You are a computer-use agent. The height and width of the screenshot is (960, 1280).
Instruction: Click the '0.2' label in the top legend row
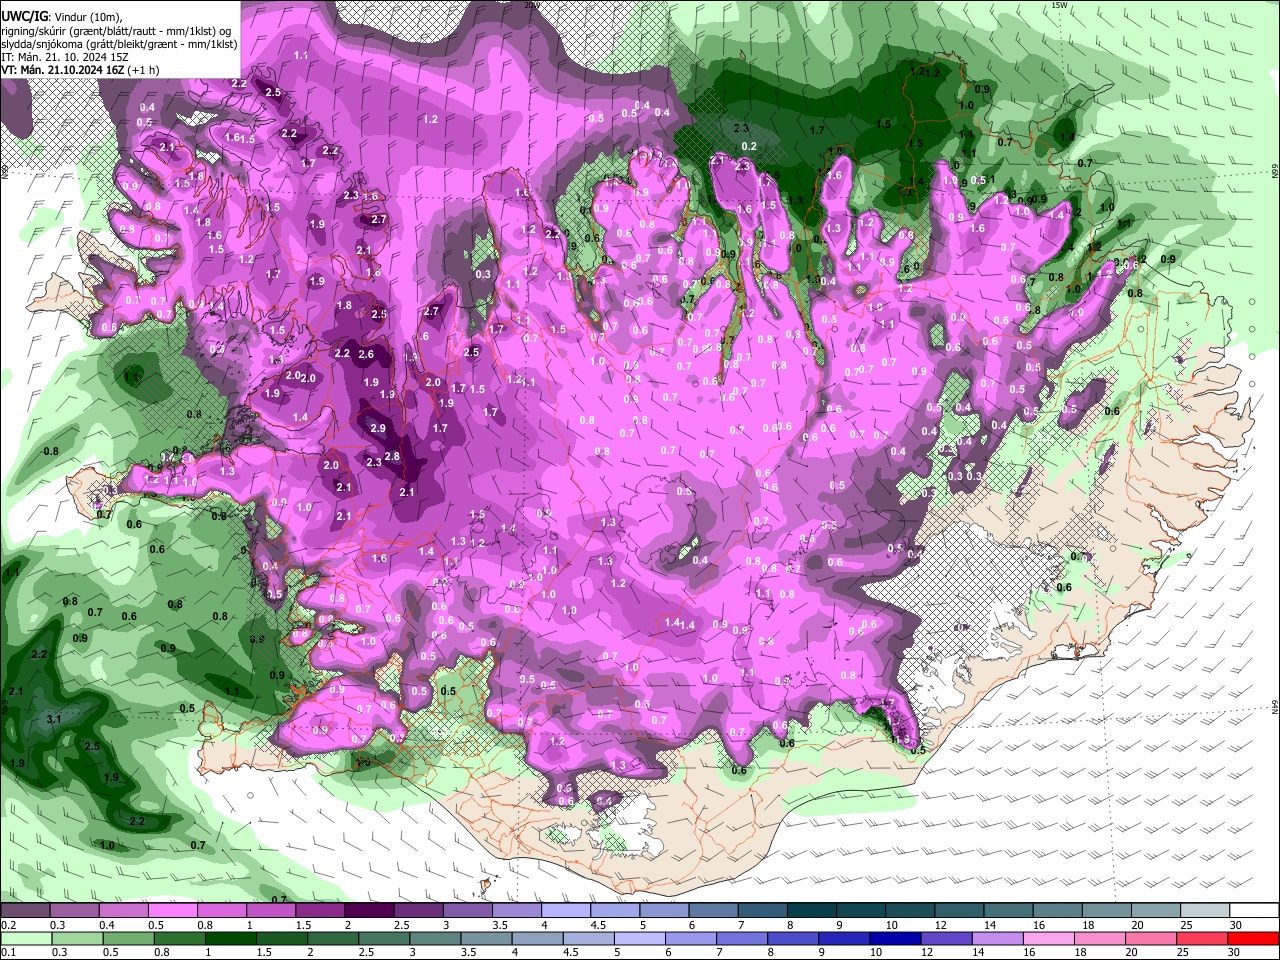pos(8,925)
